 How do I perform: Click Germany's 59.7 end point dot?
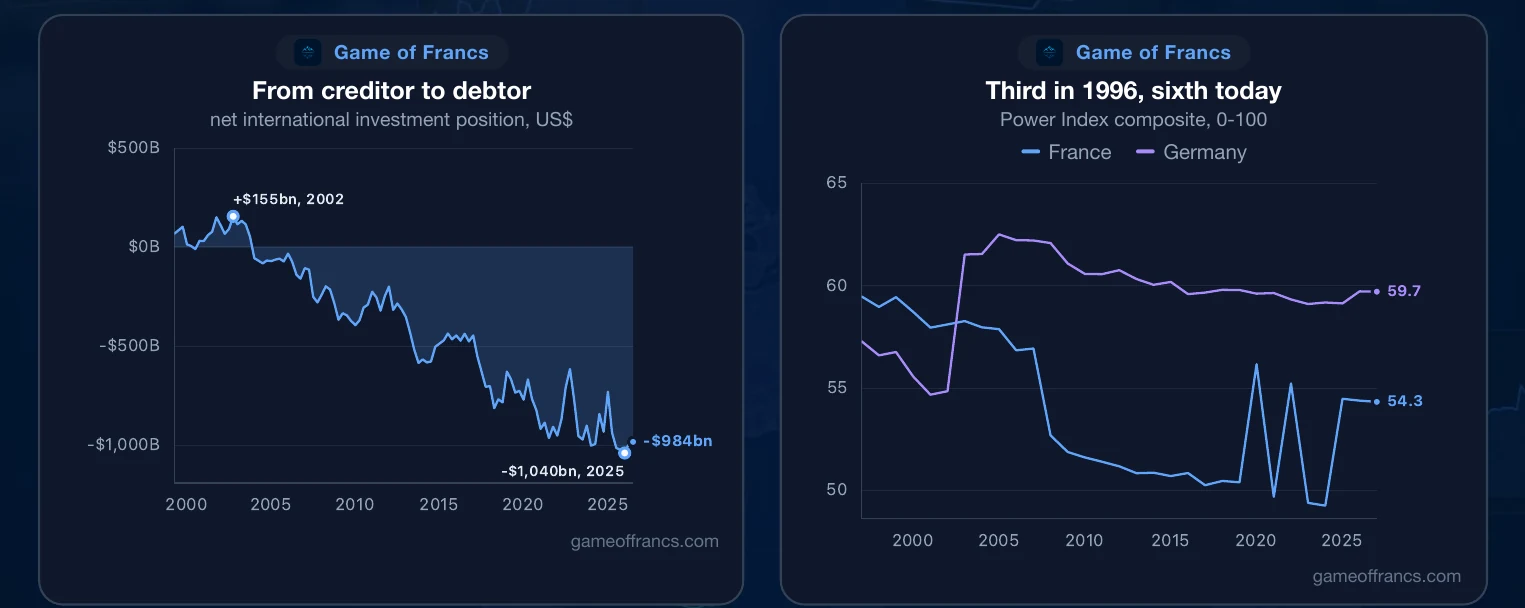[x=1377, y=291]
